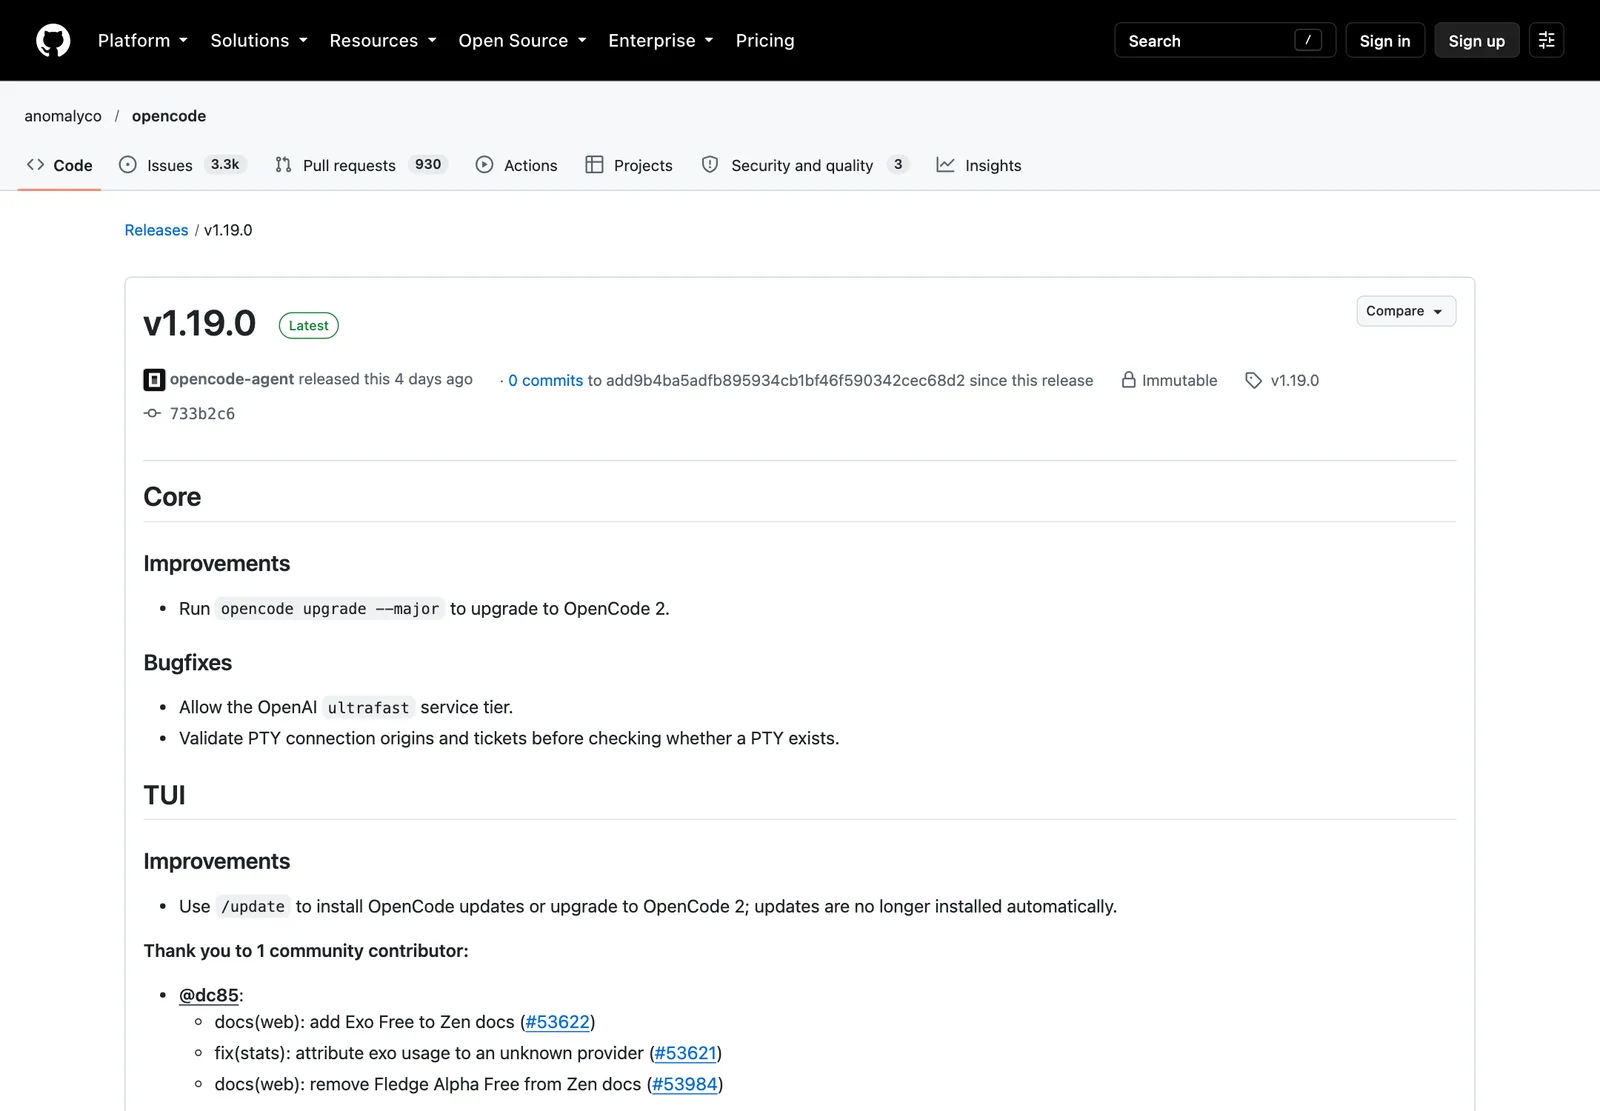Go to the GitHub homepage logo
The width and height of the screenshot is (1600, 1111).
pyautogui.click(x=53, y=40)
